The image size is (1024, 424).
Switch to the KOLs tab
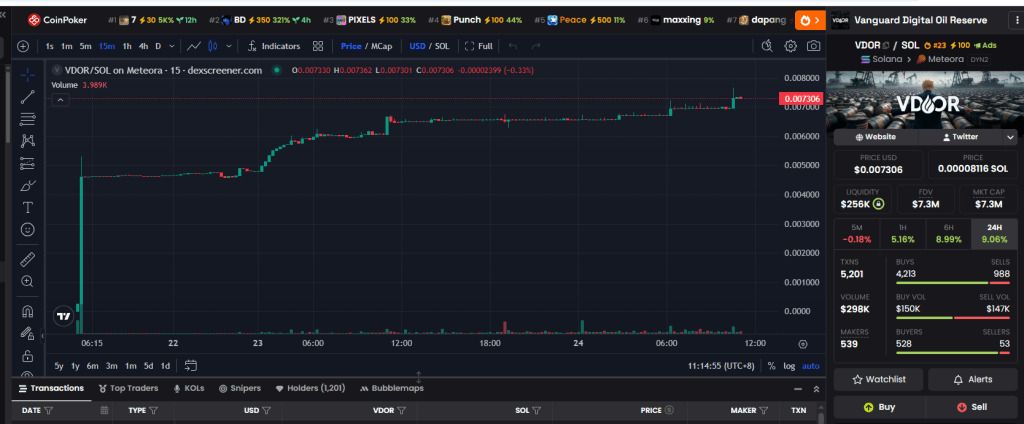tap(189, 388)
